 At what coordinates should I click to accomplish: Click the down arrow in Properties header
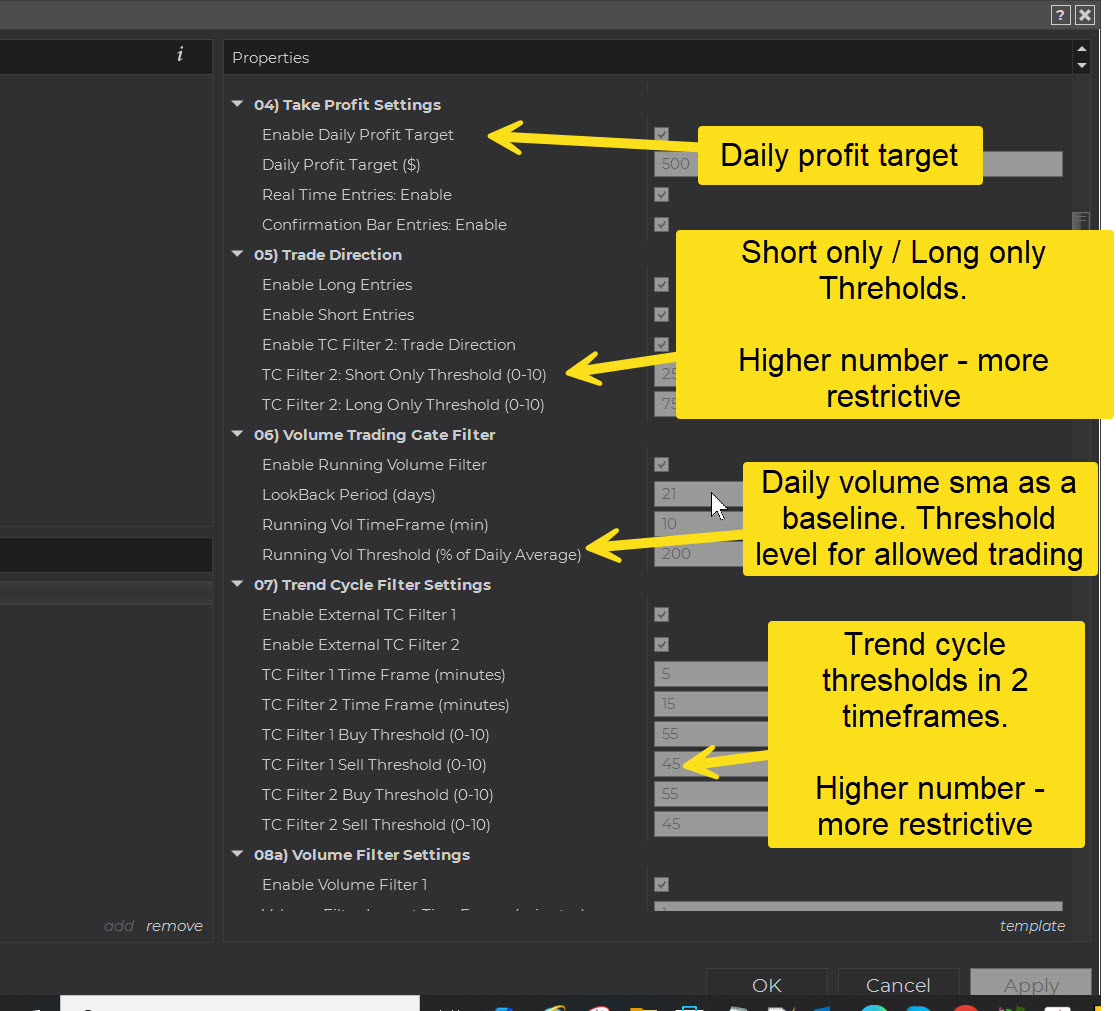pyautogui.click(x=1081, y=66)
